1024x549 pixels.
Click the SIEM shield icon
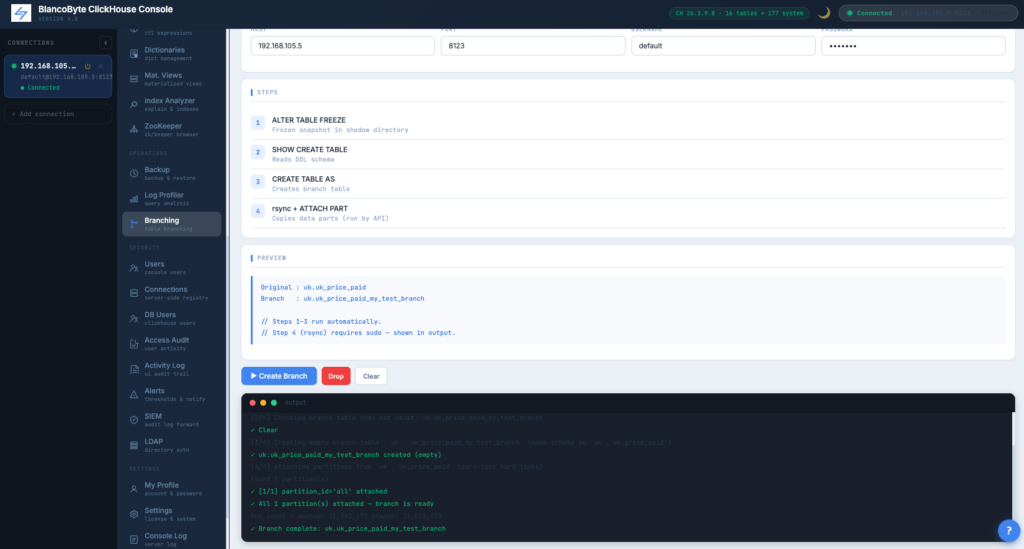(x=134, y=420)
